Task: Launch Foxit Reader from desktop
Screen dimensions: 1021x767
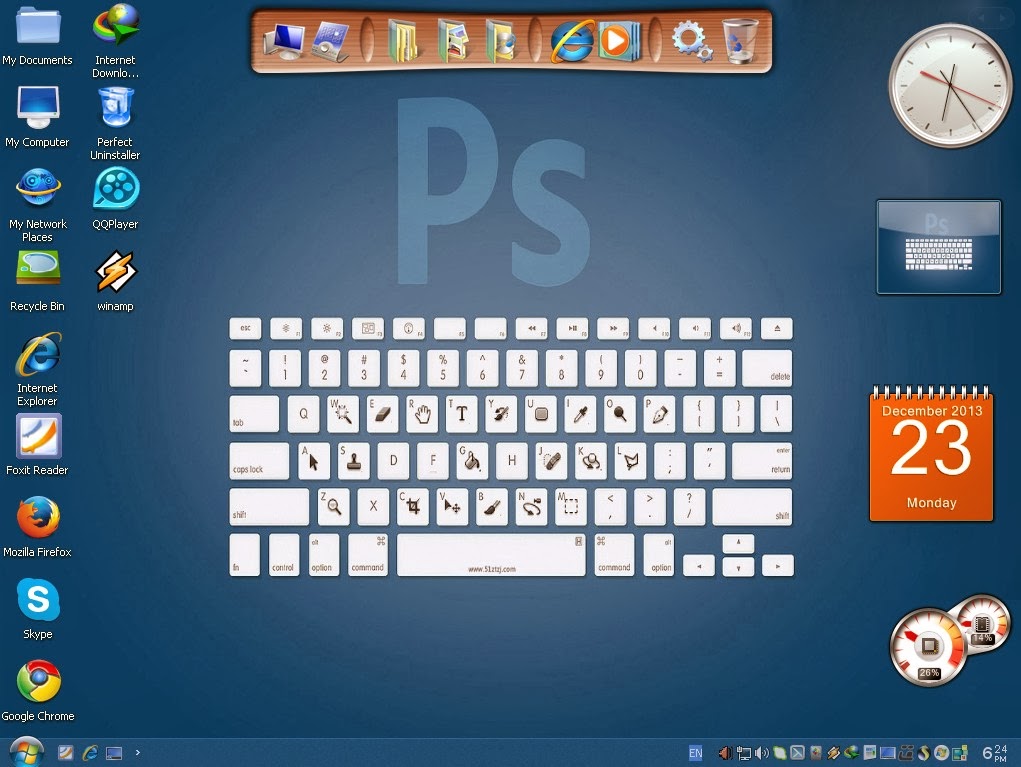Action: (38, 445)
